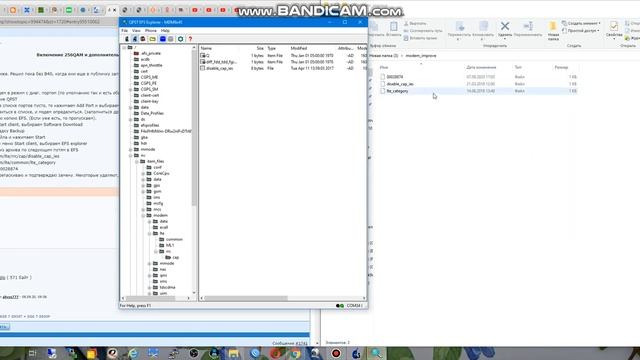This screenshot has width=640, height=360.
Task: Collapse the lte folder node
Action: click(x=150, y=233)
